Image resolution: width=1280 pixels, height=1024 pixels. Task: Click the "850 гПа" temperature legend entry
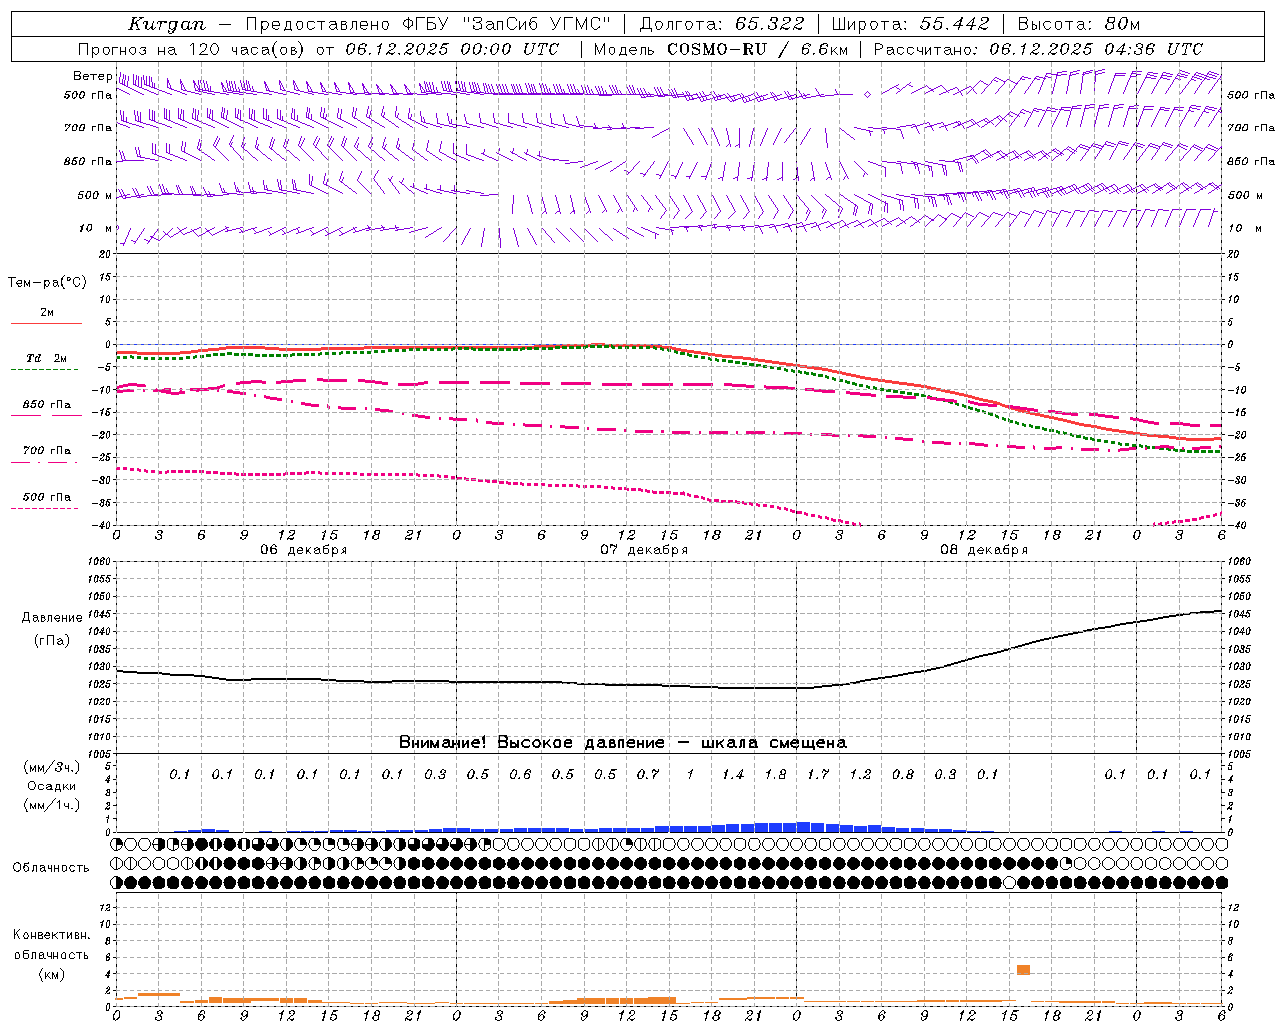point(47,405)
